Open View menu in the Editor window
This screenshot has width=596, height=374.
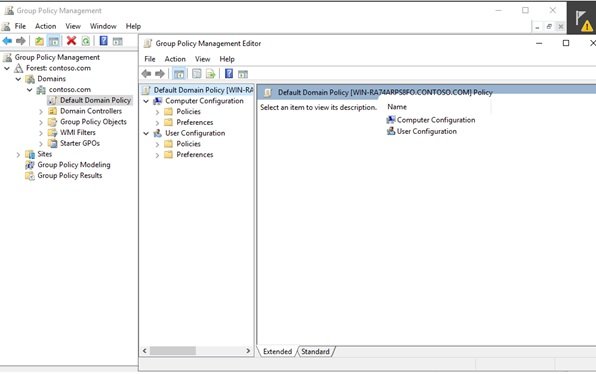pos(203,59)
